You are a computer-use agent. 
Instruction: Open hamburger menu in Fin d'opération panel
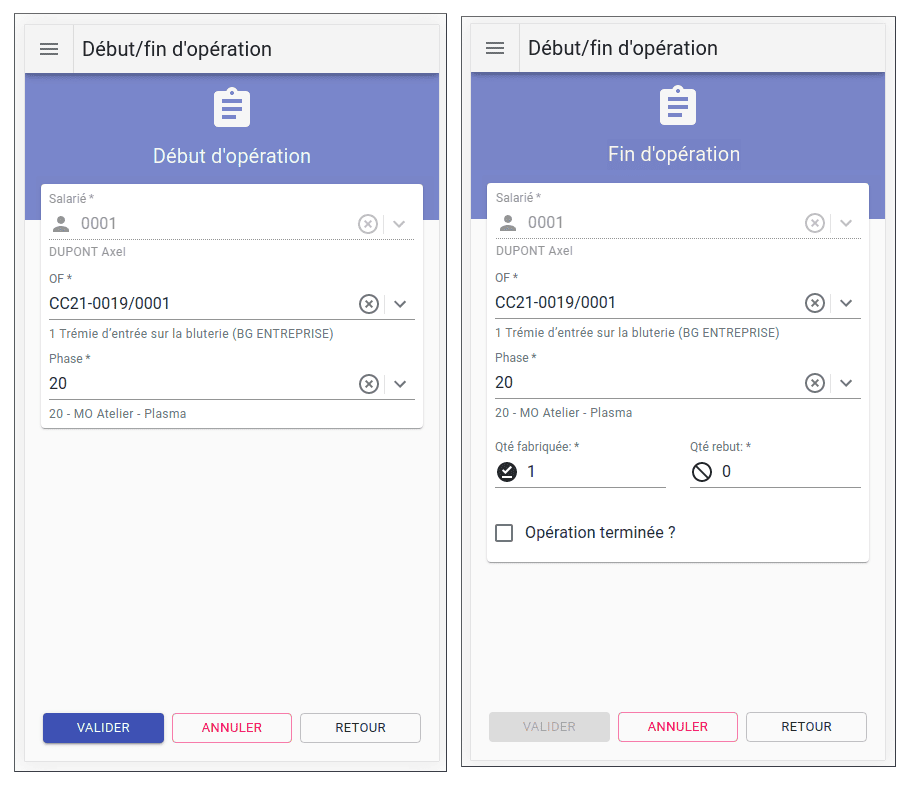click(495, 48)
